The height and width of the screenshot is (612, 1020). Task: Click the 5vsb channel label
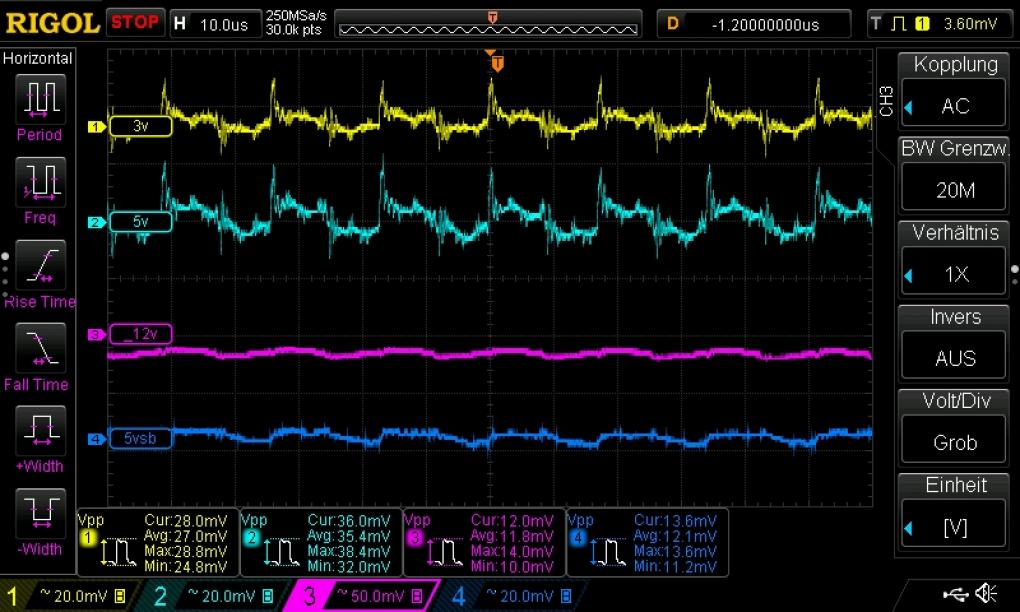pyautogui.click(x=141, y=438)
